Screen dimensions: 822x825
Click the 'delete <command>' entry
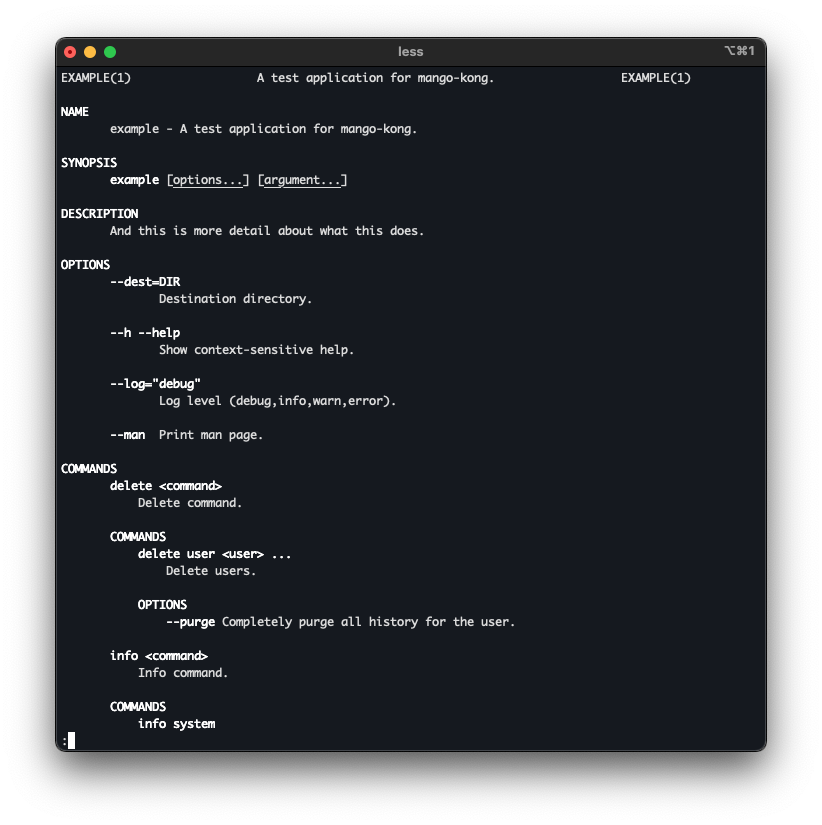pyautogui.click(x=166, y=486)
